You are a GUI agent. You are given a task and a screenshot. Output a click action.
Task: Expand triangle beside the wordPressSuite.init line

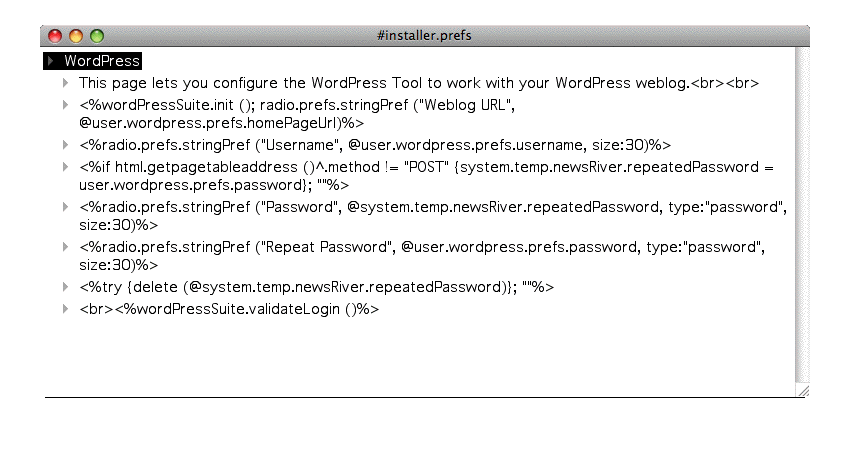[66, 104]
